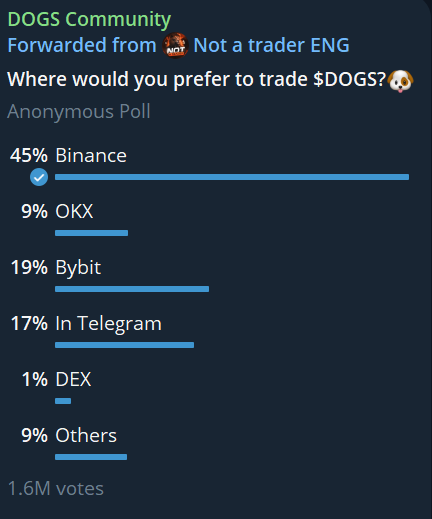
Task: Click the 45% Binance percentage label
Action: click(x=29, y=155)
